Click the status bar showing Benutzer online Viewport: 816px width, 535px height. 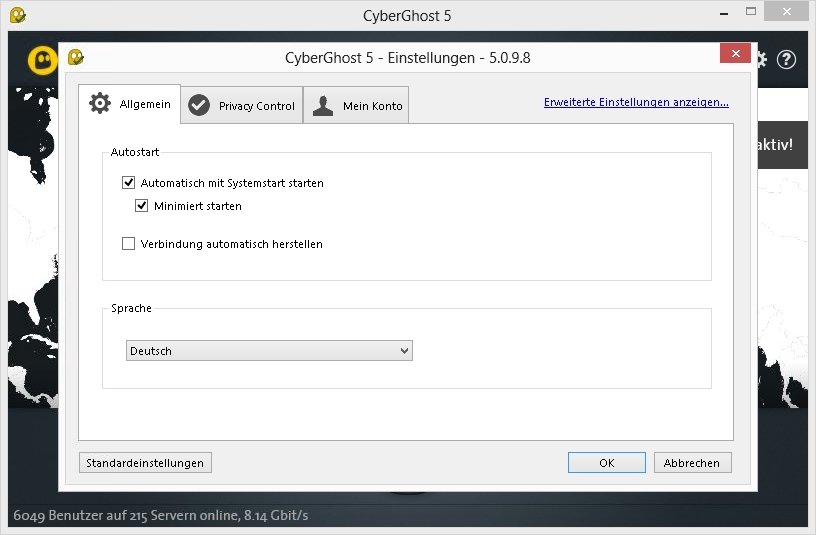pyautogui.click(x=160, y=516)
